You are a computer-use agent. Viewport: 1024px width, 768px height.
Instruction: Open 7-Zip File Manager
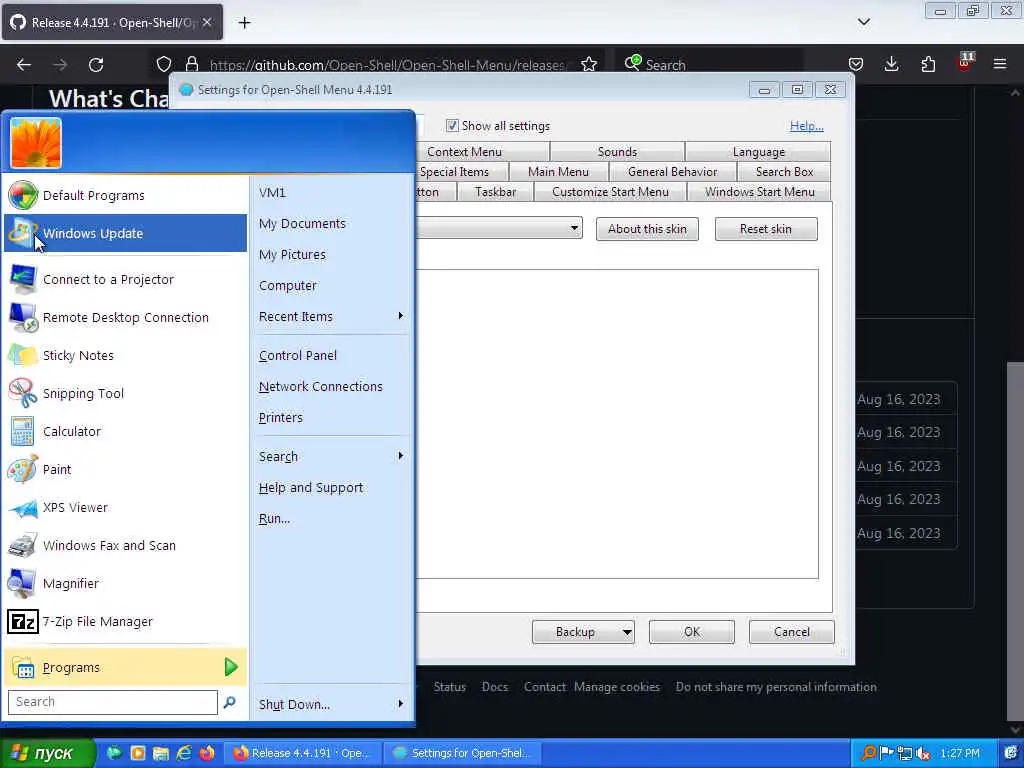(x=125, y=622)
